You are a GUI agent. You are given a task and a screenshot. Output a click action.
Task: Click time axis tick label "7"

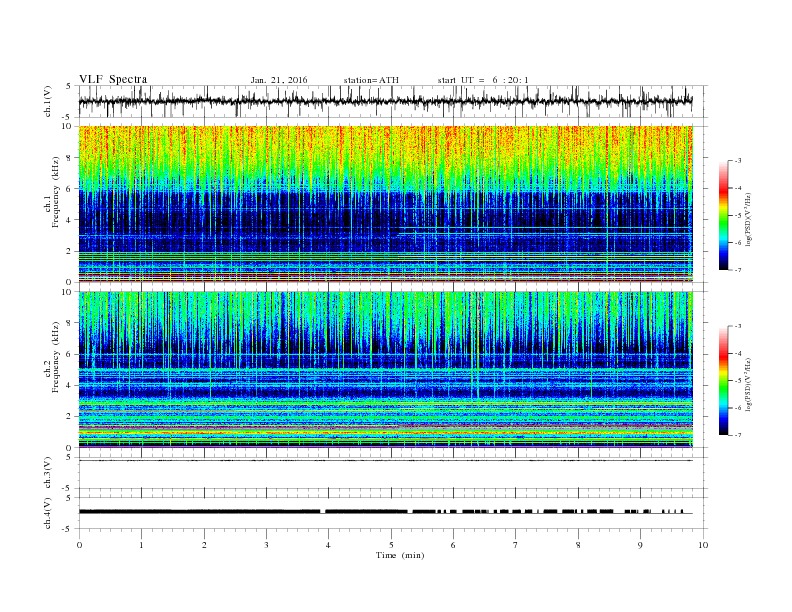coord(516,545)
